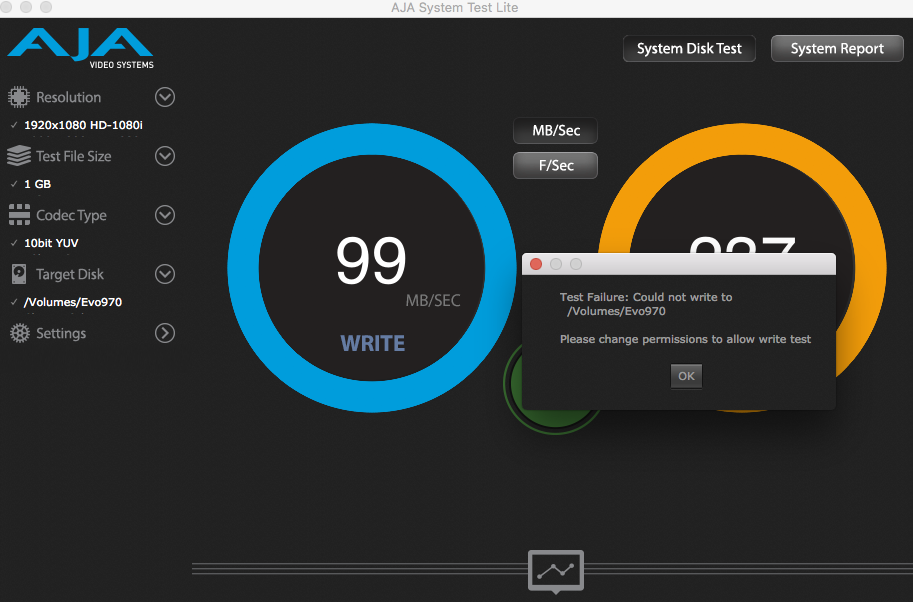Click the Test File Size stack icon
The height and width of the screenshot is (602, 913).
coord(19,156)
